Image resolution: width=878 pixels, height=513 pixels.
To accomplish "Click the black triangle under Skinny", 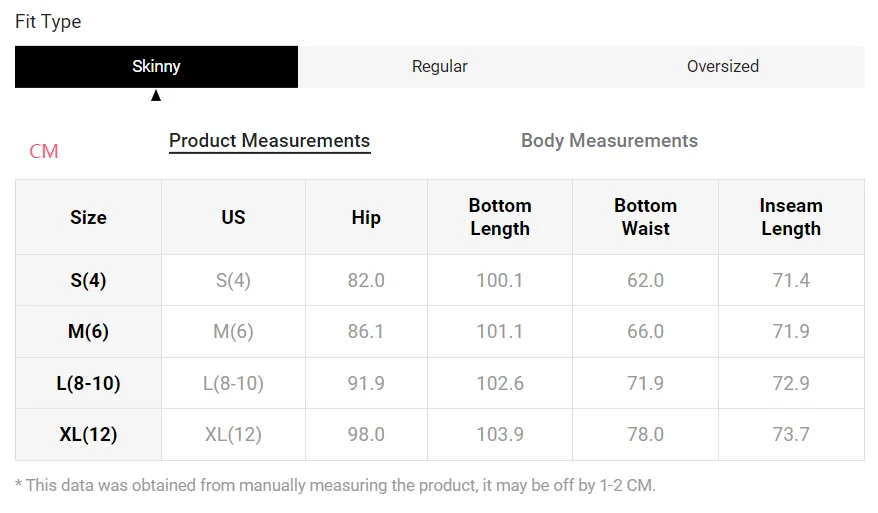I will coord(156,96).
